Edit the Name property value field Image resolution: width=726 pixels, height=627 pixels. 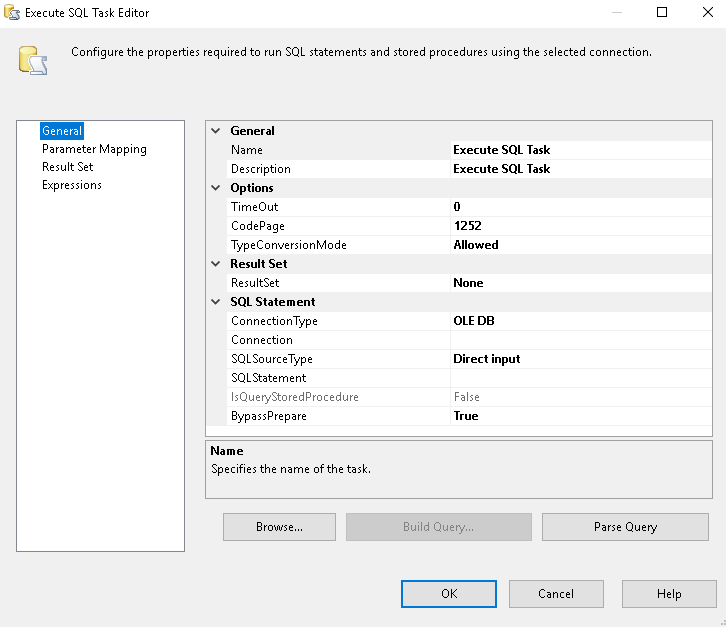580,150
